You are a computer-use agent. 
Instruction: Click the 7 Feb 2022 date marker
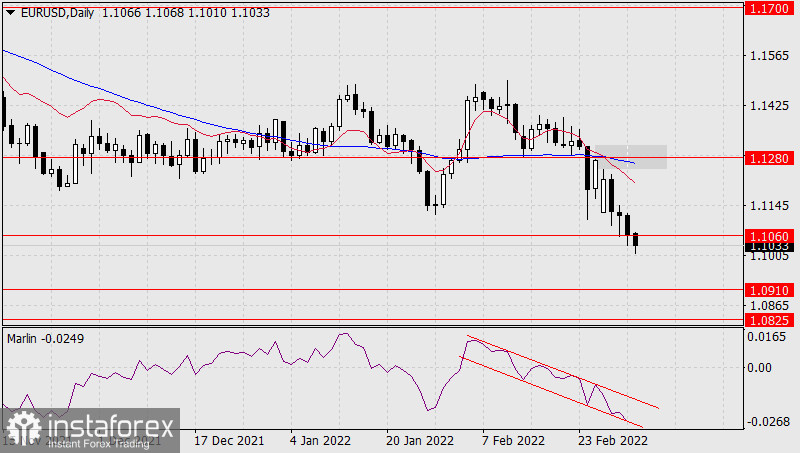tap(513, 440)
